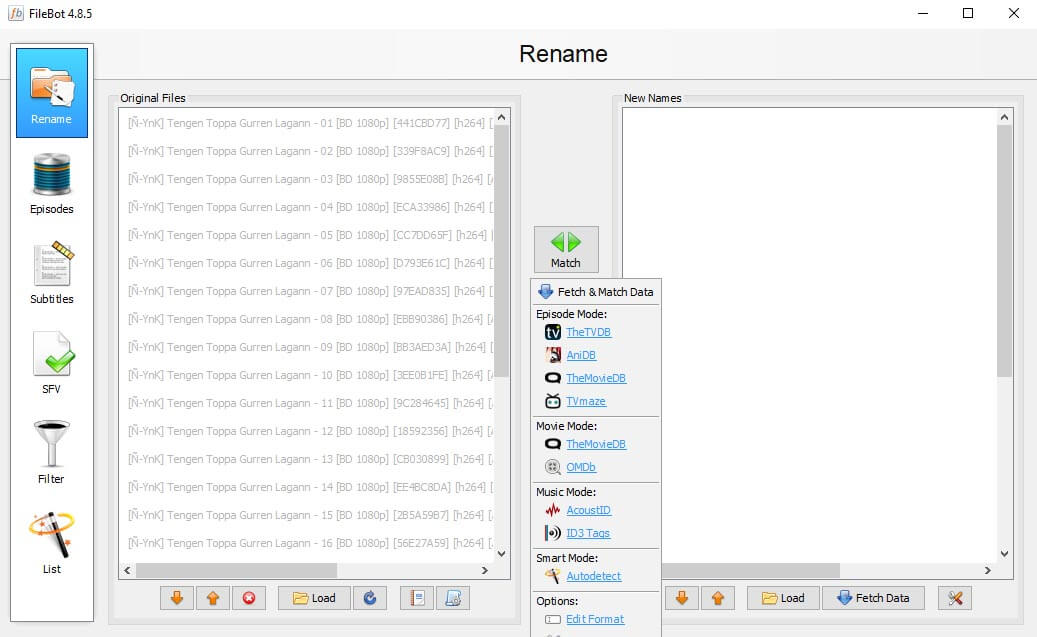Open the Filter panel
Viewport: 1037px width, 637px height.
52,452
